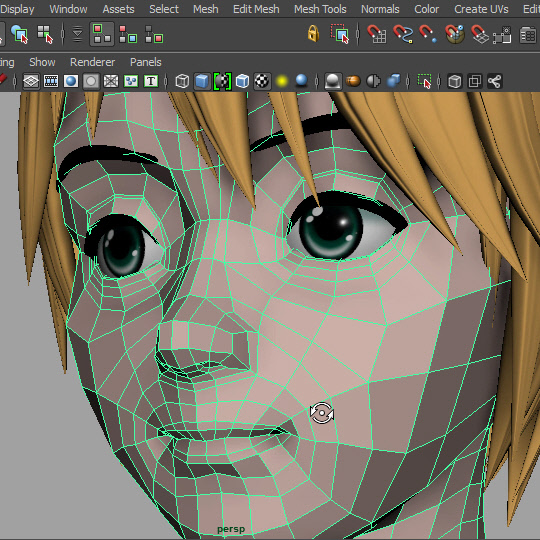
Task: Click the snap to curves magnet icon
Action: (x=403, y=34)
